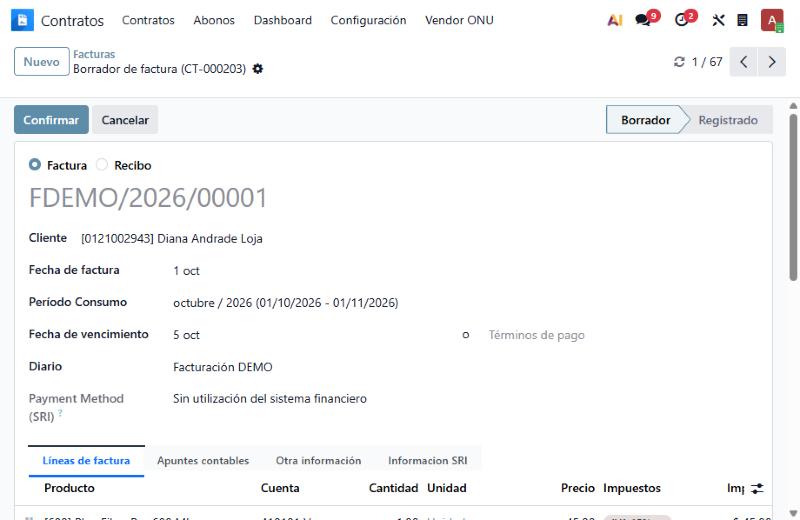Viewport: 800px width, 520px height.
Task: Open the debug tools wrench icon
Action: (718, 20)
